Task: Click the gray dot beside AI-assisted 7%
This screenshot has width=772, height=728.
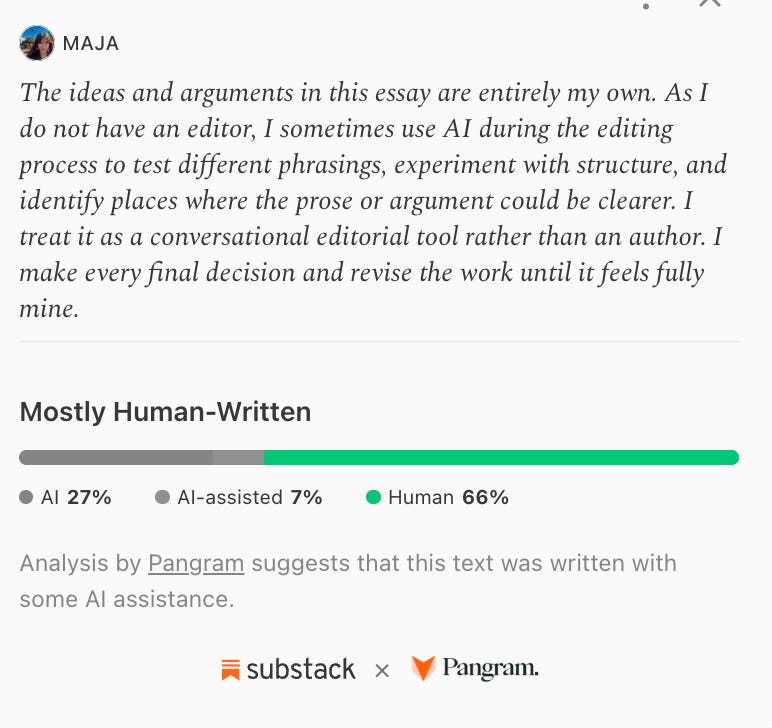Action: tap(162, 497)
